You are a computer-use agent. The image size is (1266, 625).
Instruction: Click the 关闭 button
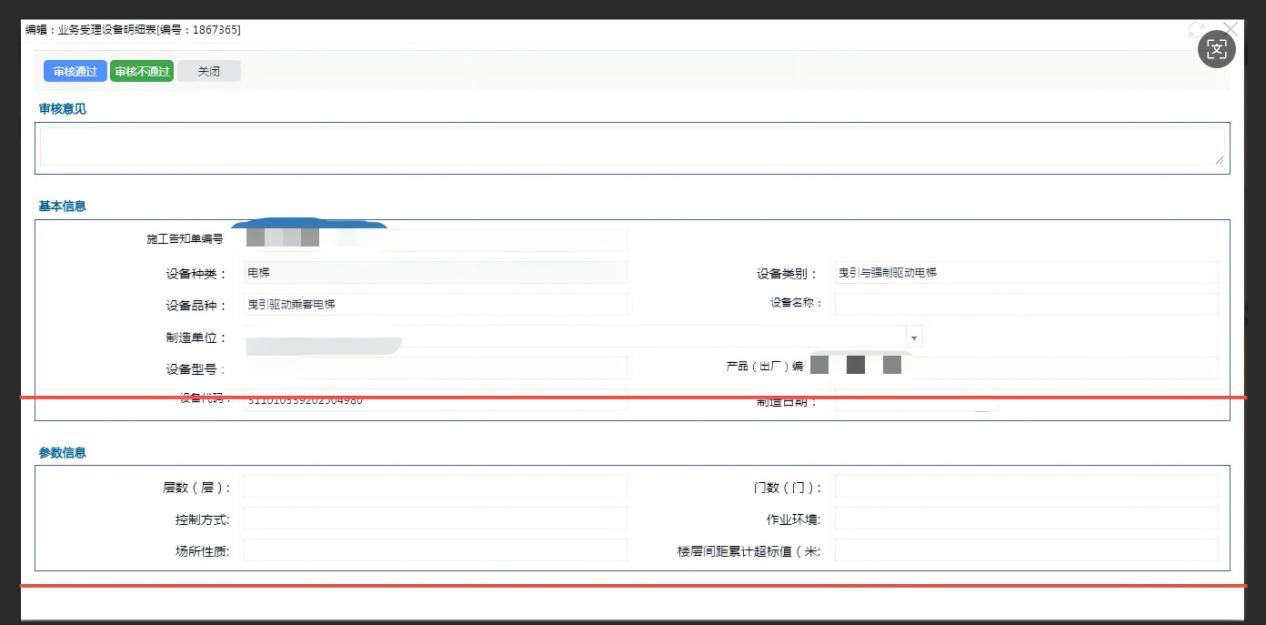[x=209, y=71]
